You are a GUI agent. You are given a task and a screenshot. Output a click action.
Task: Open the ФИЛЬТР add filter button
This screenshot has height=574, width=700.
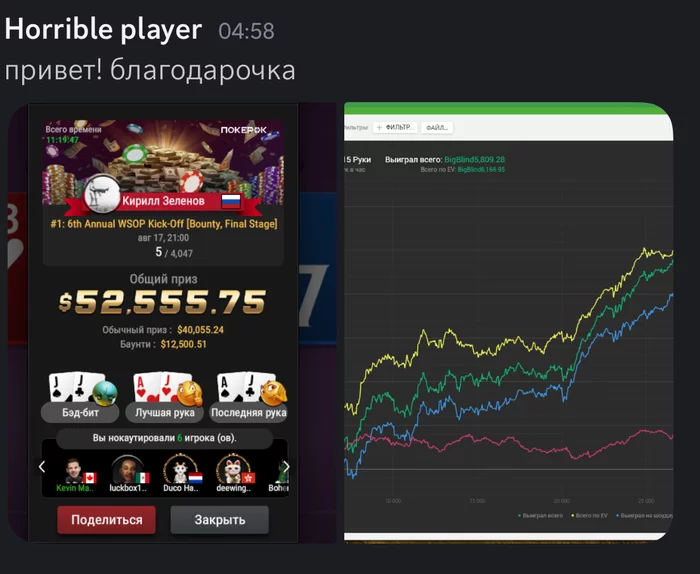point(396,128)
